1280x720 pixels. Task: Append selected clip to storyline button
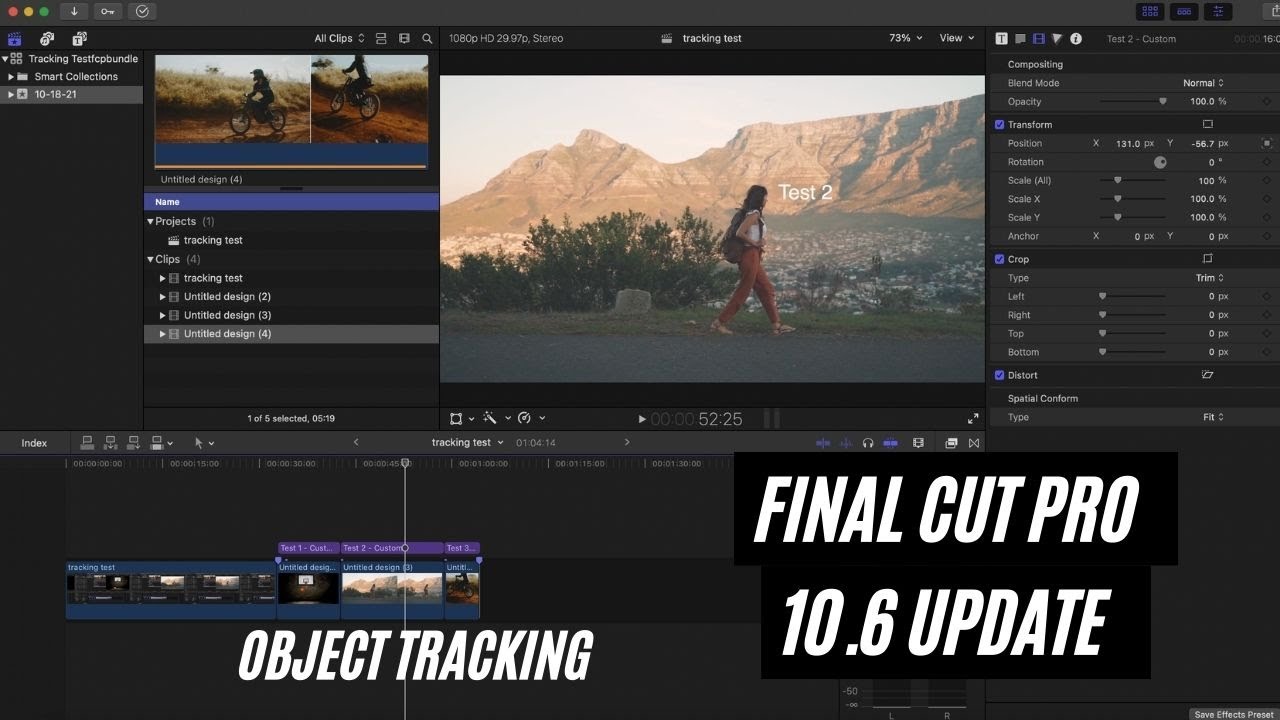point(134,443)
